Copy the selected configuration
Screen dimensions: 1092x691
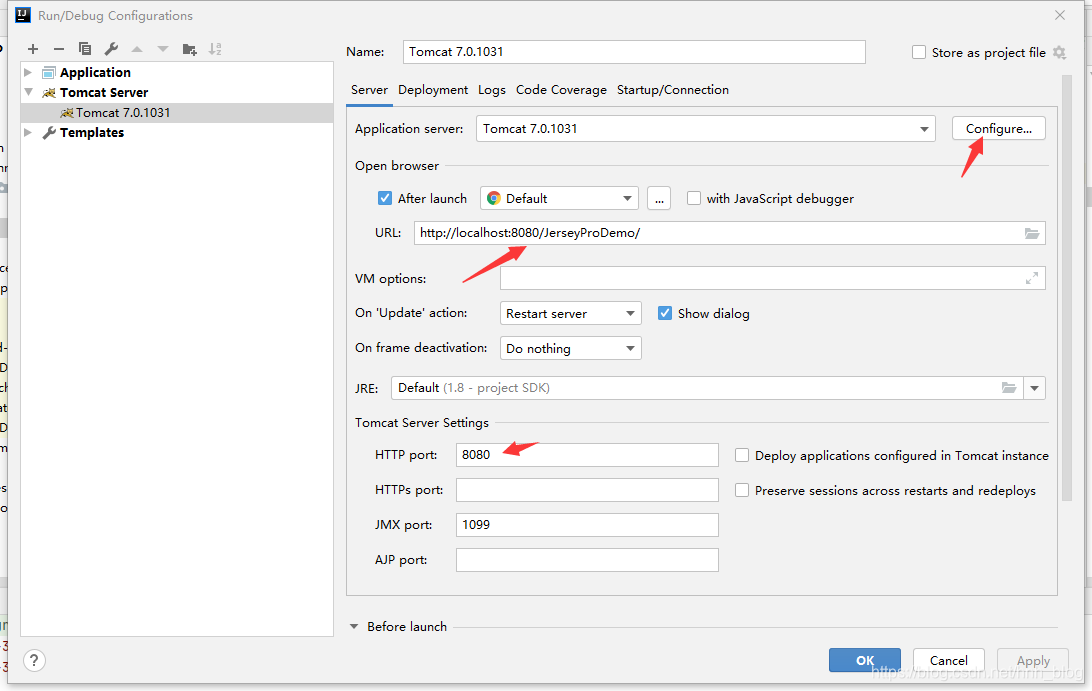click(x=85, y=49)
